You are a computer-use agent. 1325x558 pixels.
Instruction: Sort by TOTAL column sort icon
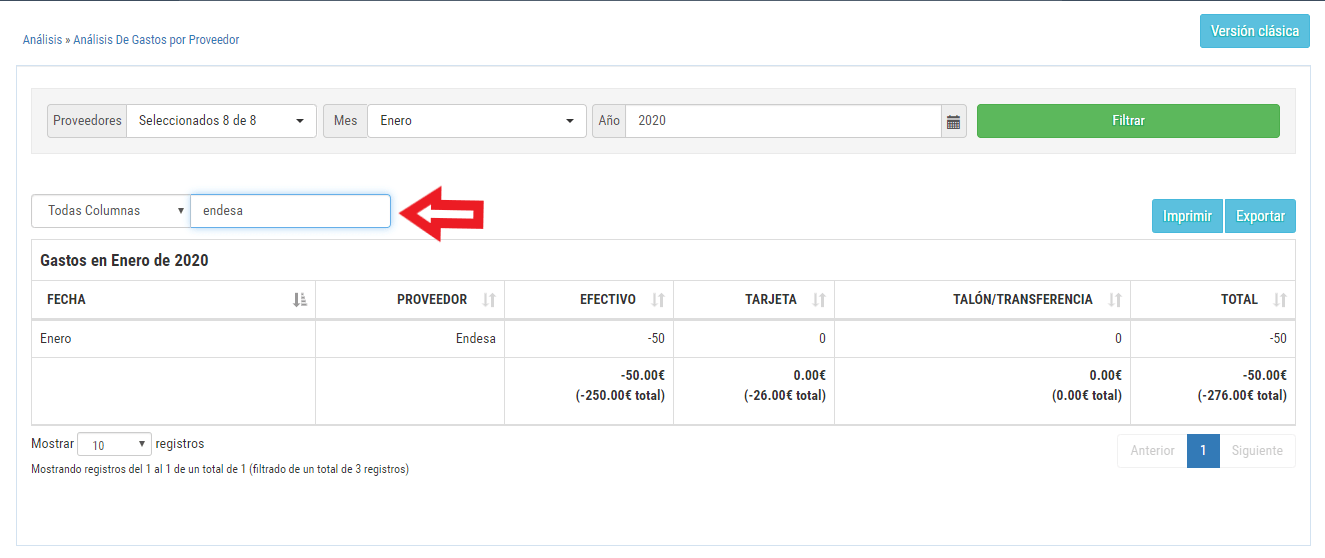[1280, 300]
